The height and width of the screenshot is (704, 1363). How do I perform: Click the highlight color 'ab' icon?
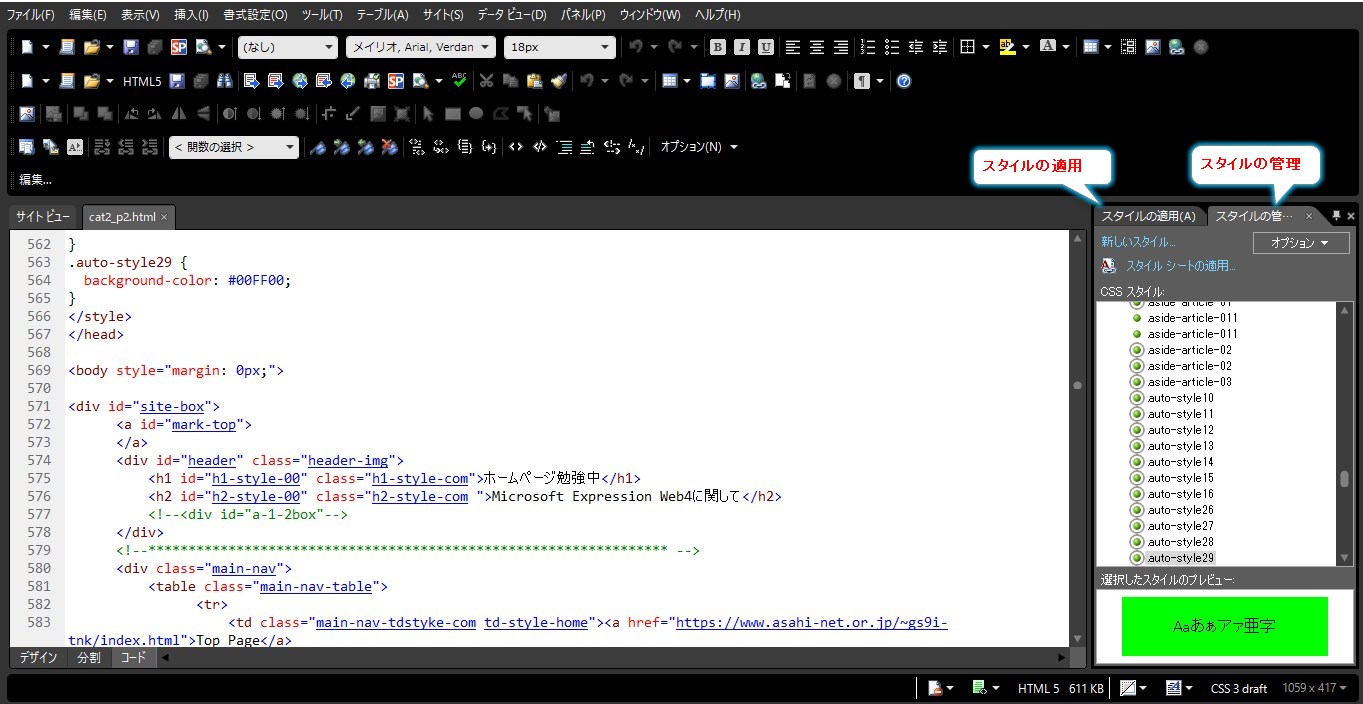(x=1007, y=47)
